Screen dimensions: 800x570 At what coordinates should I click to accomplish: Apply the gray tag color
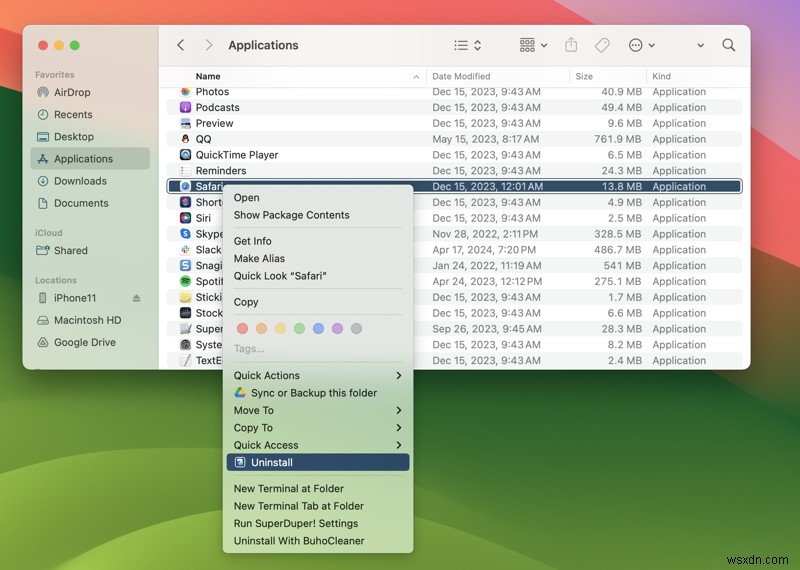coord(357,329)
